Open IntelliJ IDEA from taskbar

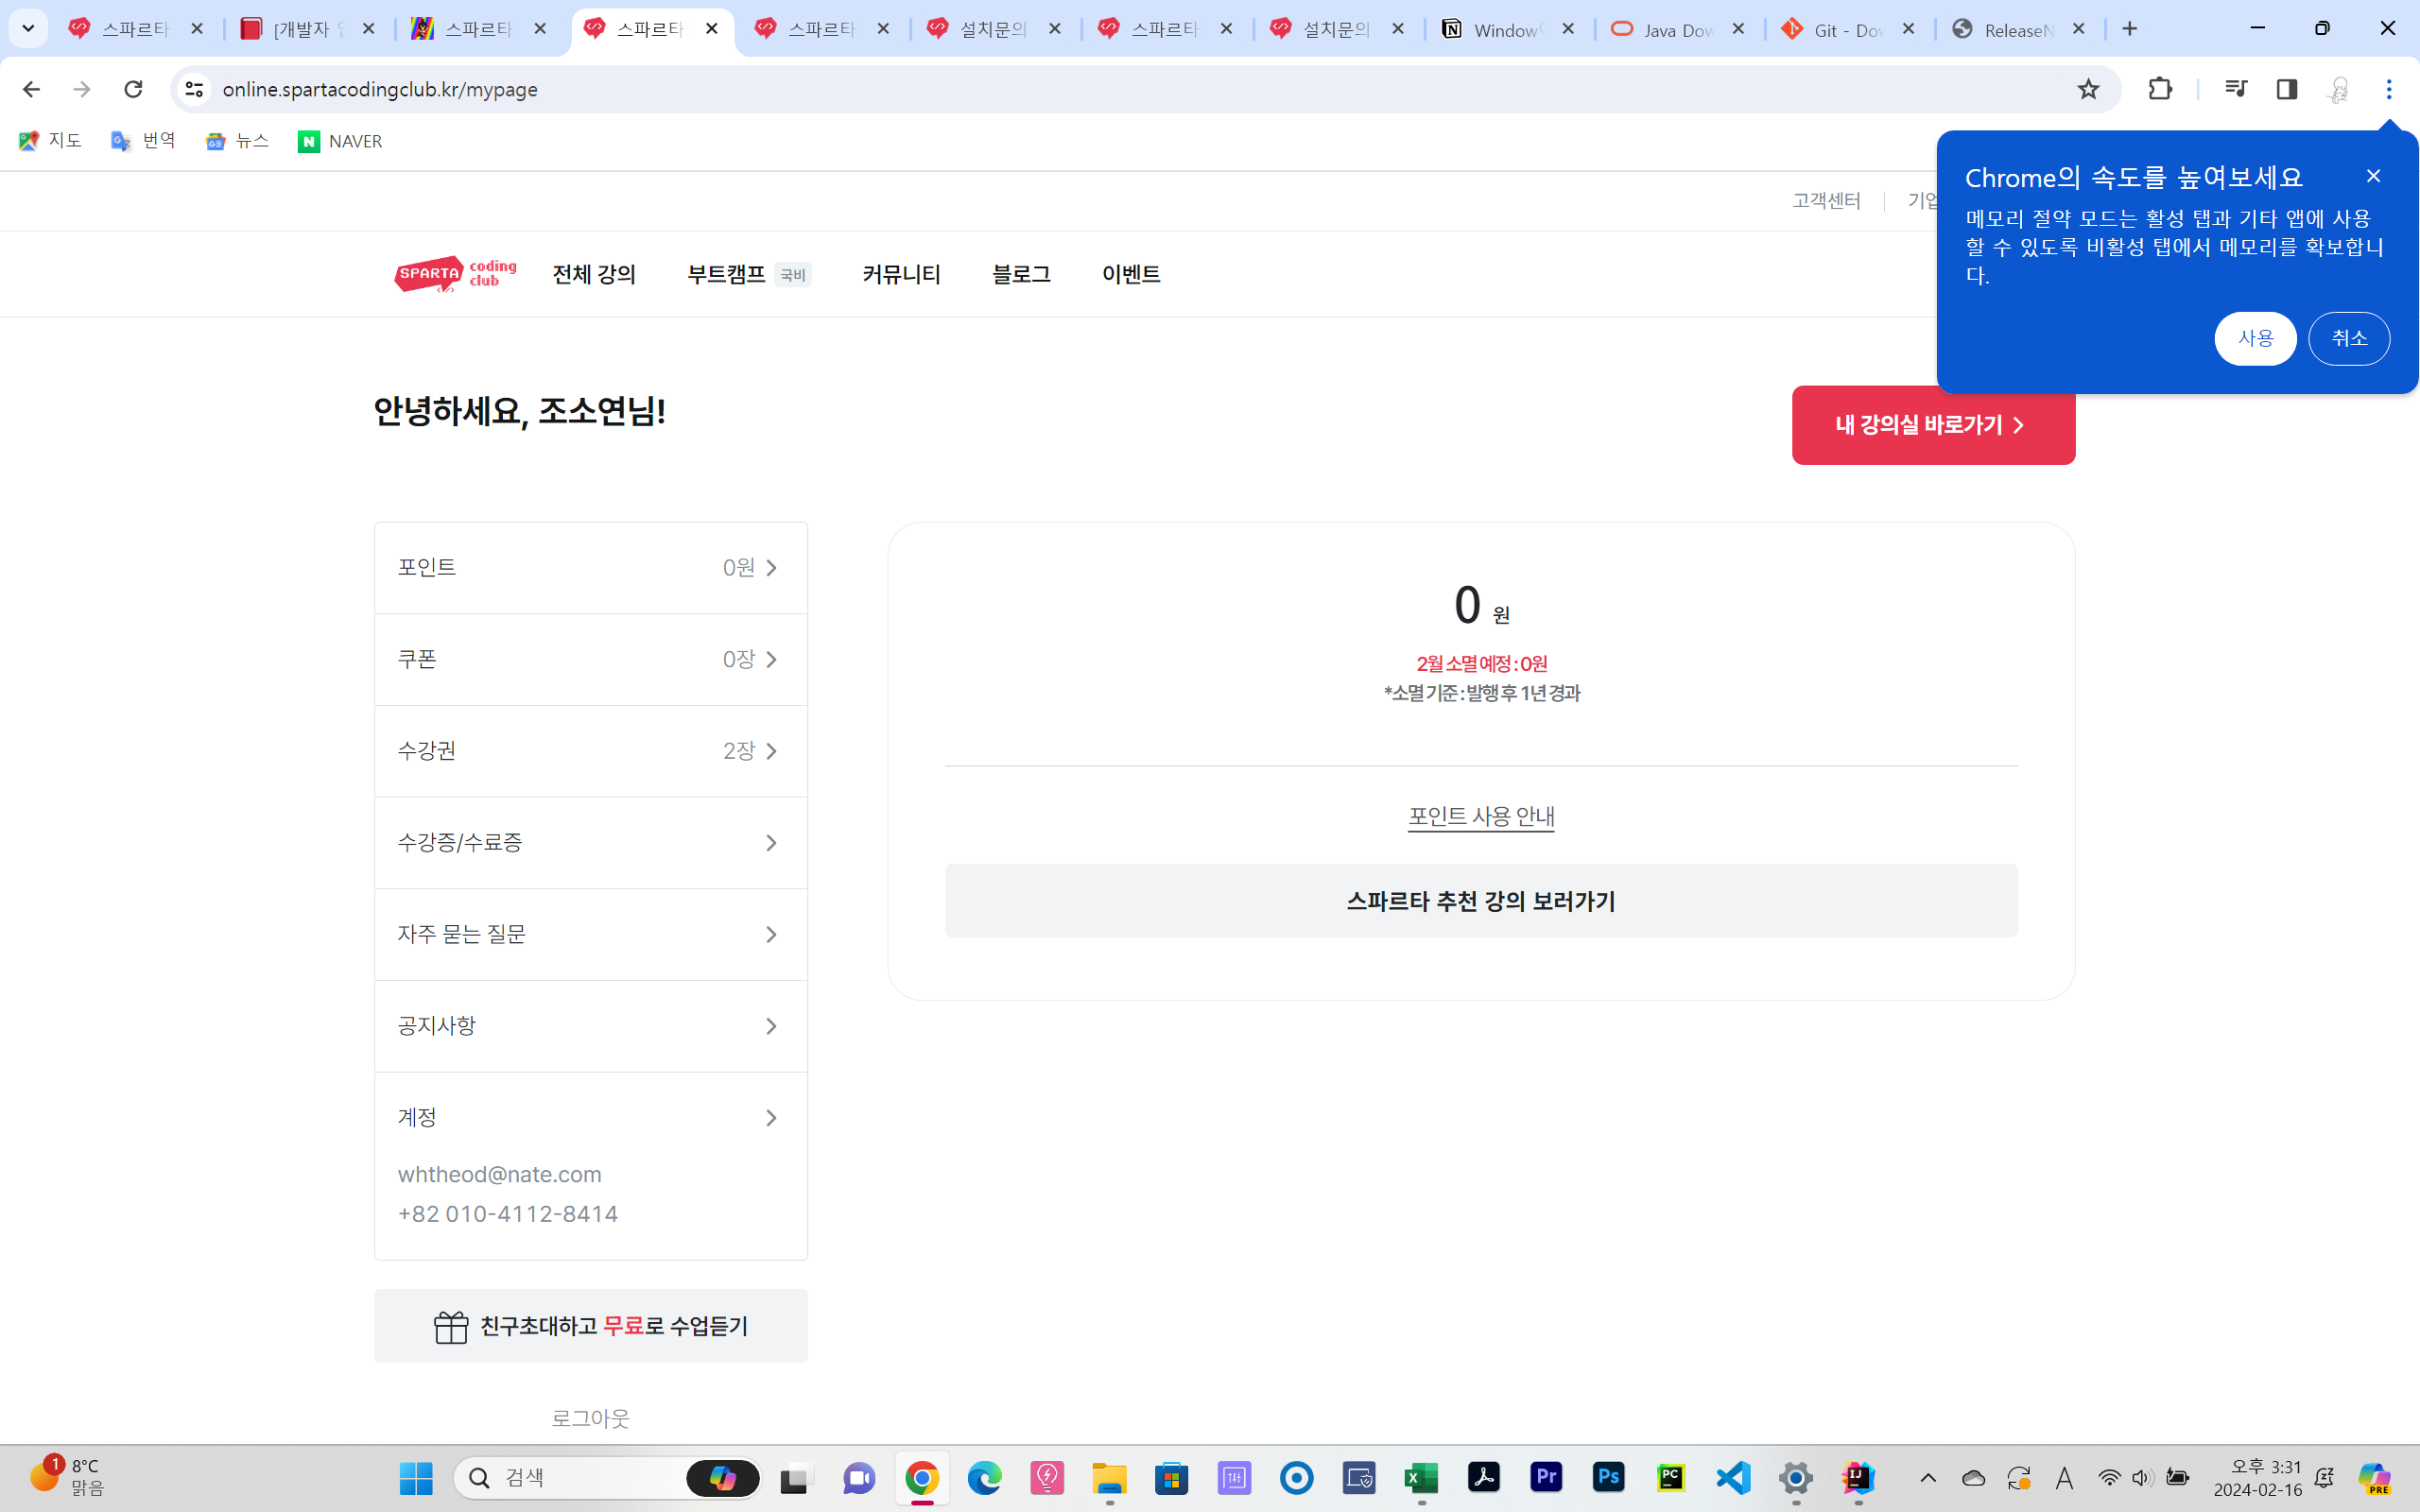pos(1858,1478)
